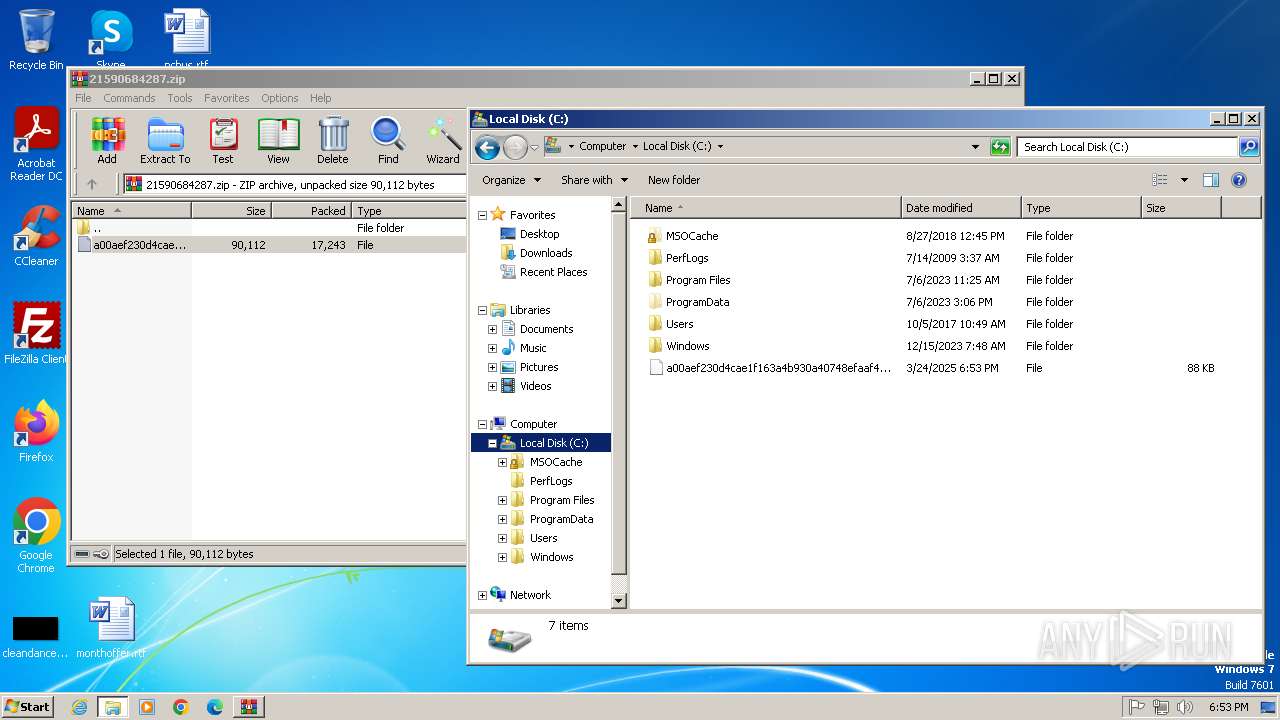The image size is (1280, 720).
Task: Click the New folder button
Action: 674,180
